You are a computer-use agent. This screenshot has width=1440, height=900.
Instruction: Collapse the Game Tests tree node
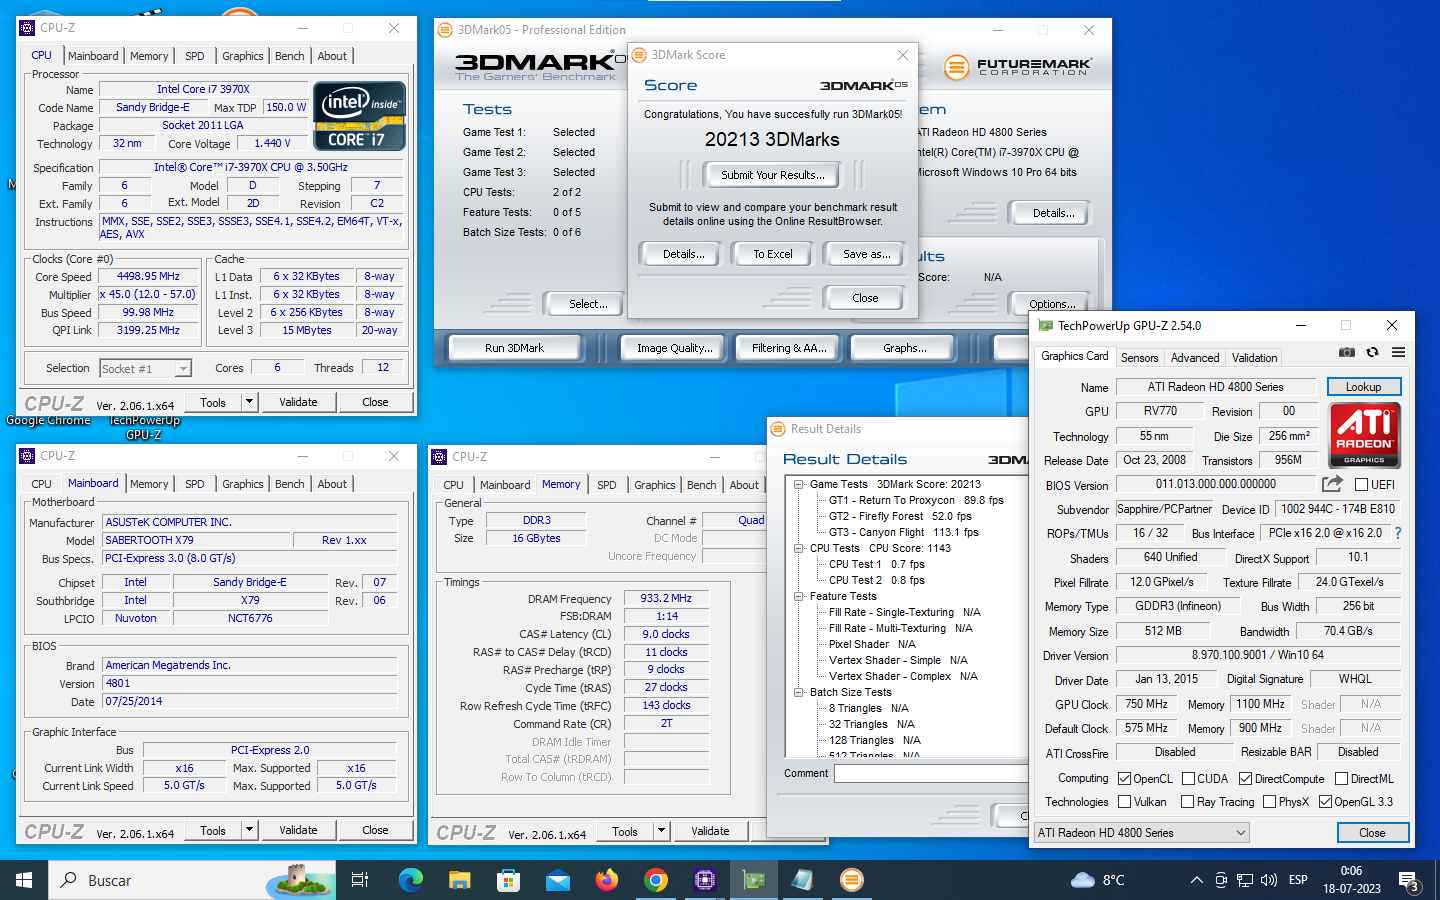pyautogui.click(x=799, y=484)
